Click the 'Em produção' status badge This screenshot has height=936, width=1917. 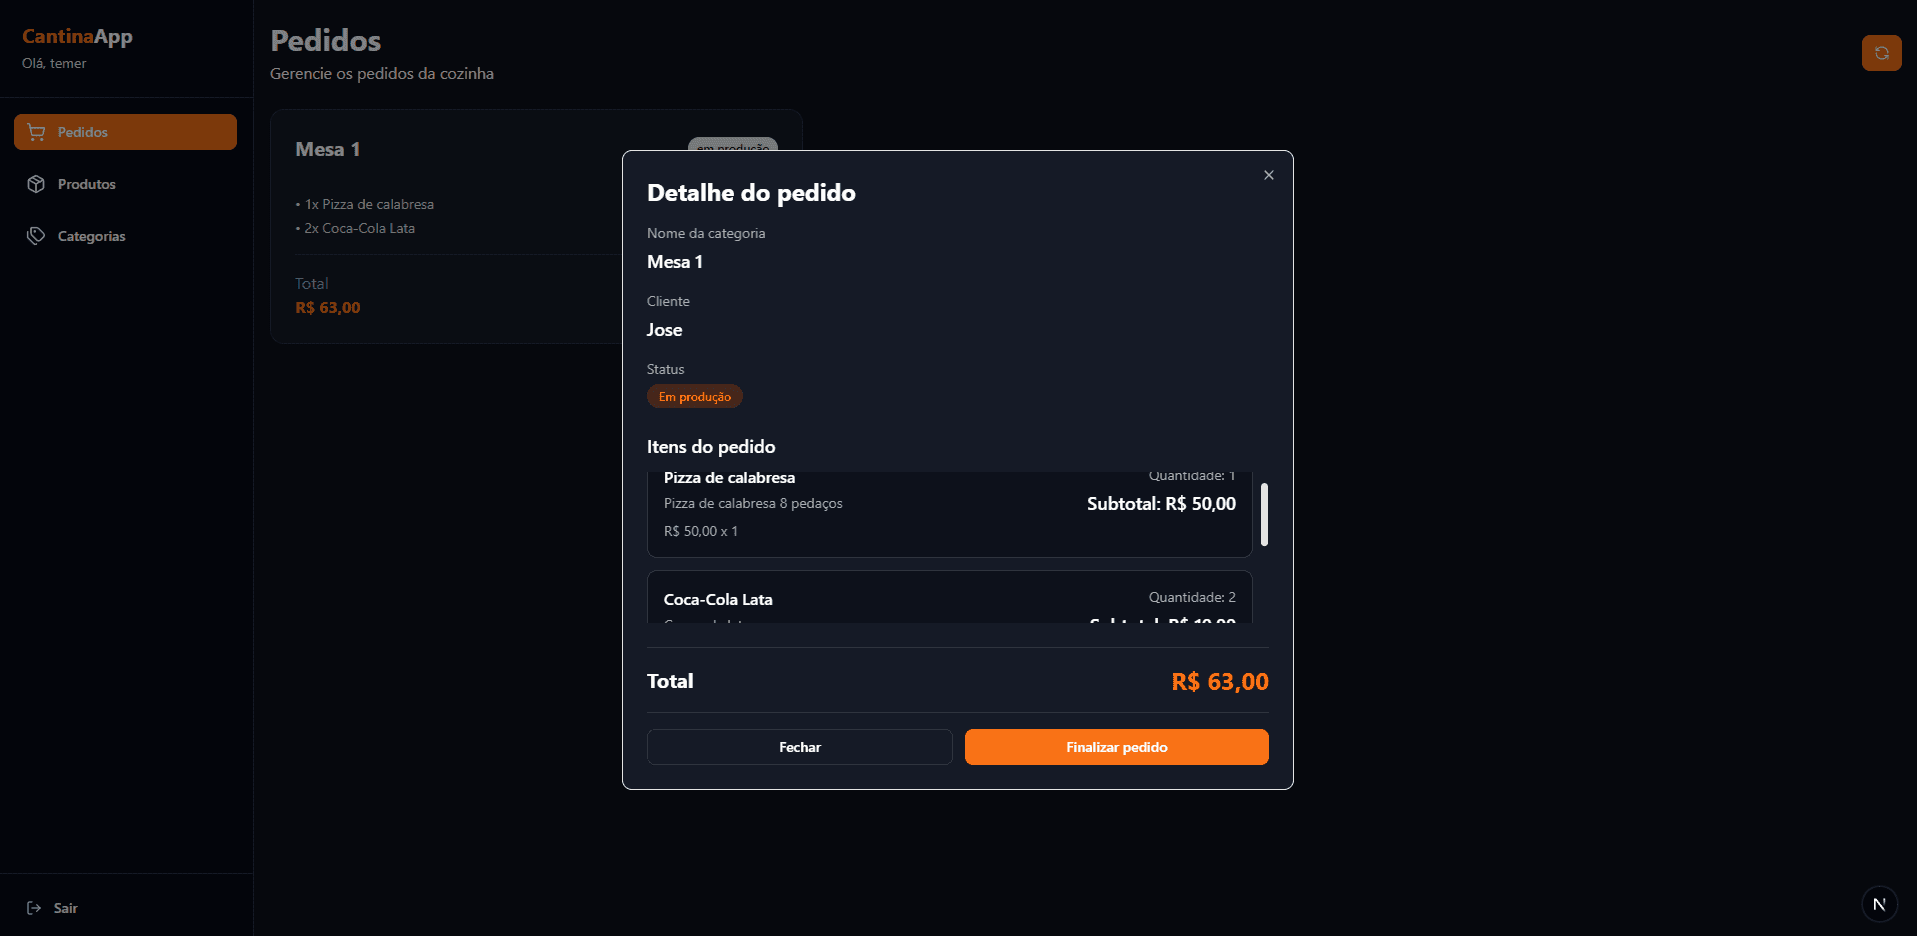[694, 396]
